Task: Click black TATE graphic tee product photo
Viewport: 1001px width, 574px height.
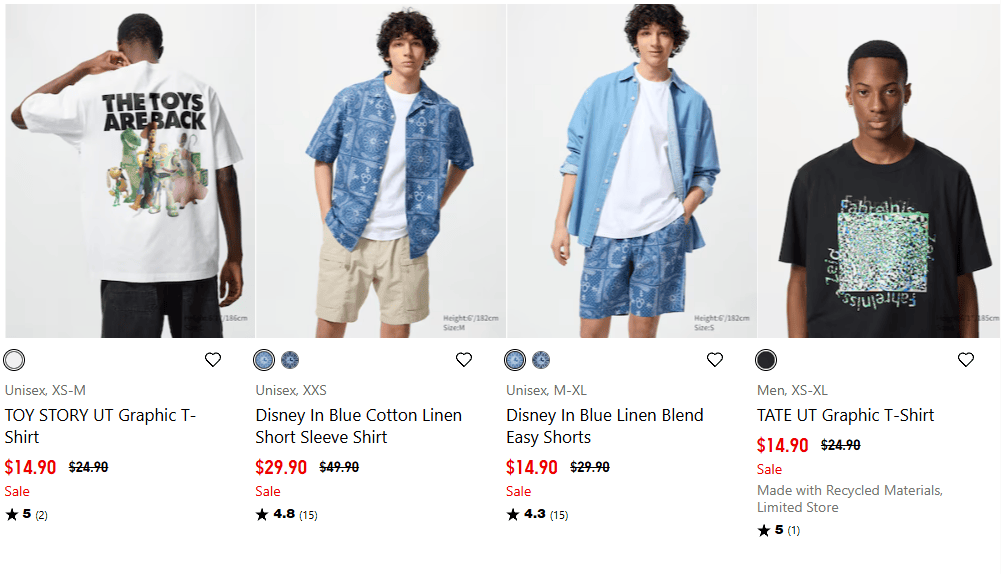Action: pos(879,171)
